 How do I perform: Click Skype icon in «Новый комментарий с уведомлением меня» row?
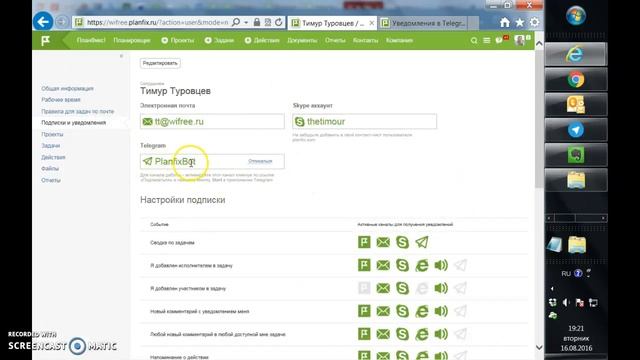click(x=402, y=311)
